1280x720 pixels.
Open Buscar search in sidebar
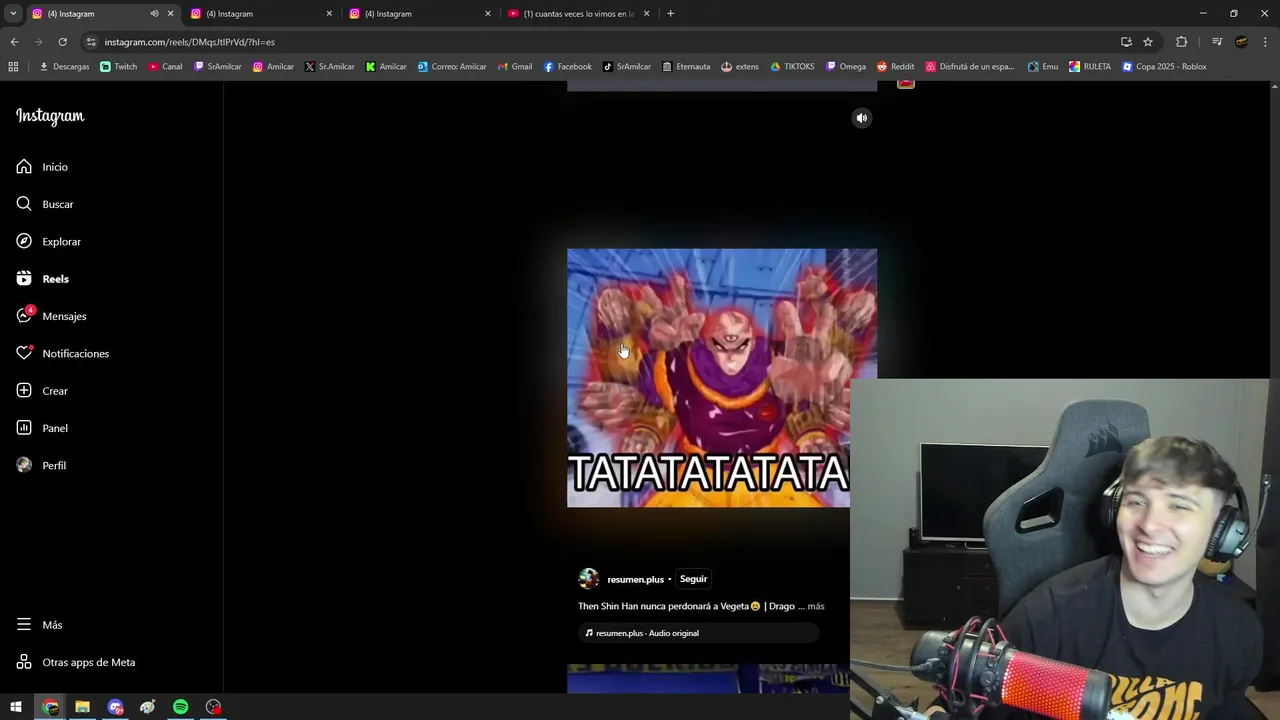pyautogui.click(x=45, y=204)
